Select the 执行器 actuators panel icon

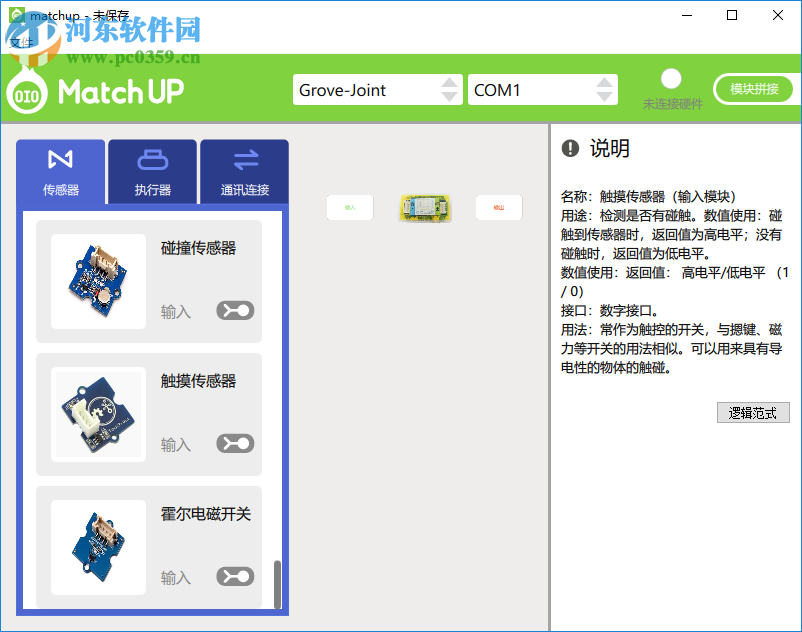point(152,160)
